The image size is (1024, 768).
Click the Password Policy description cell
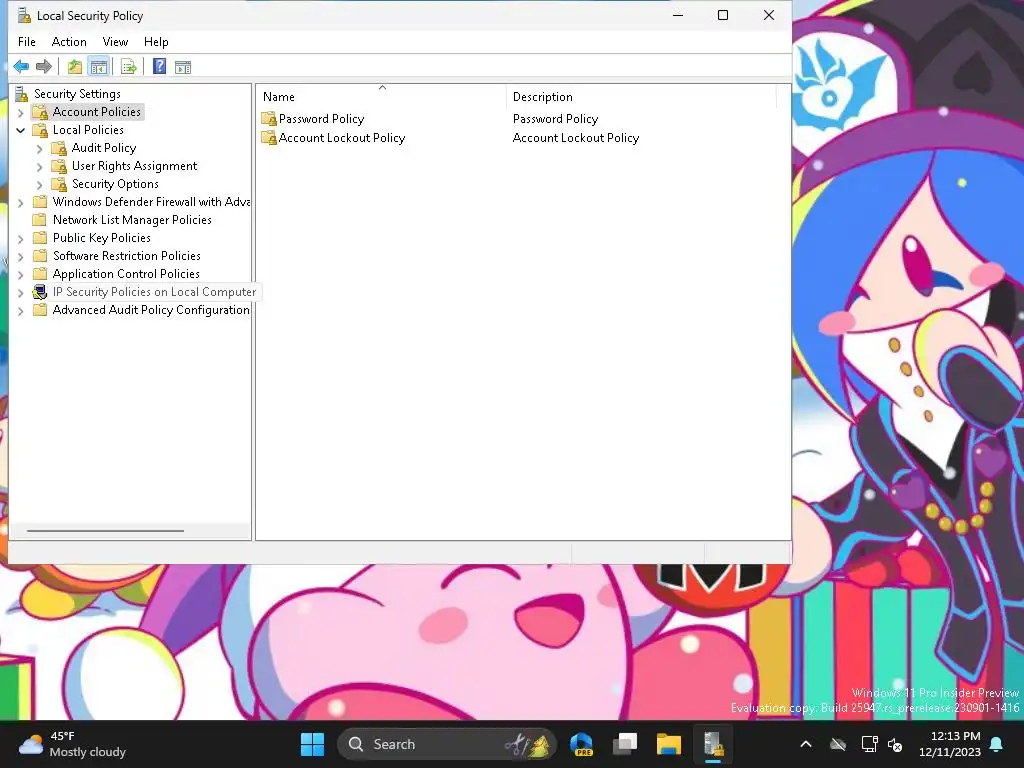555,119
